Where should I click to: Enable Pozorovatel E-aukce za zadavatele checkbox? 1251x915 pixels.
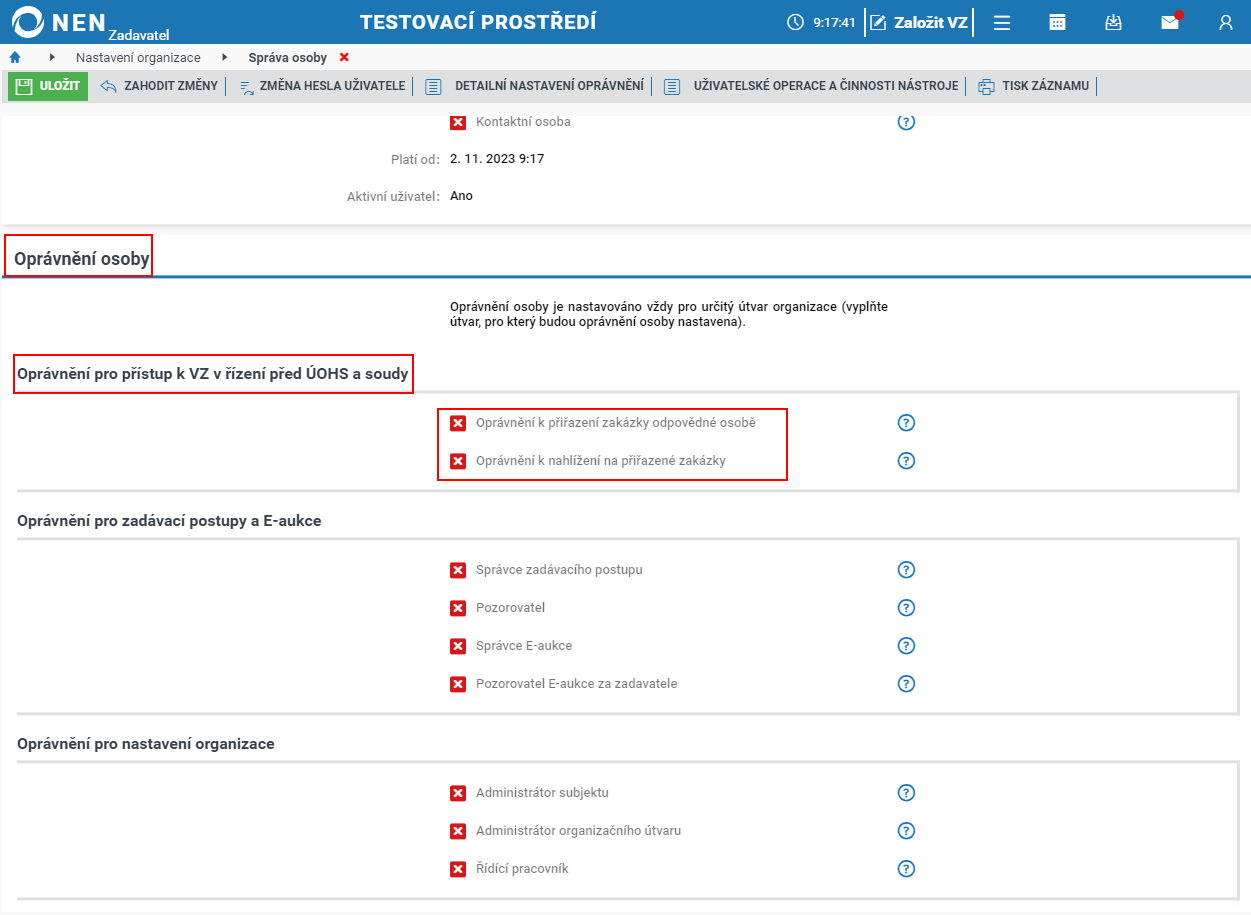pyautogui.click(x=458, y=684)
